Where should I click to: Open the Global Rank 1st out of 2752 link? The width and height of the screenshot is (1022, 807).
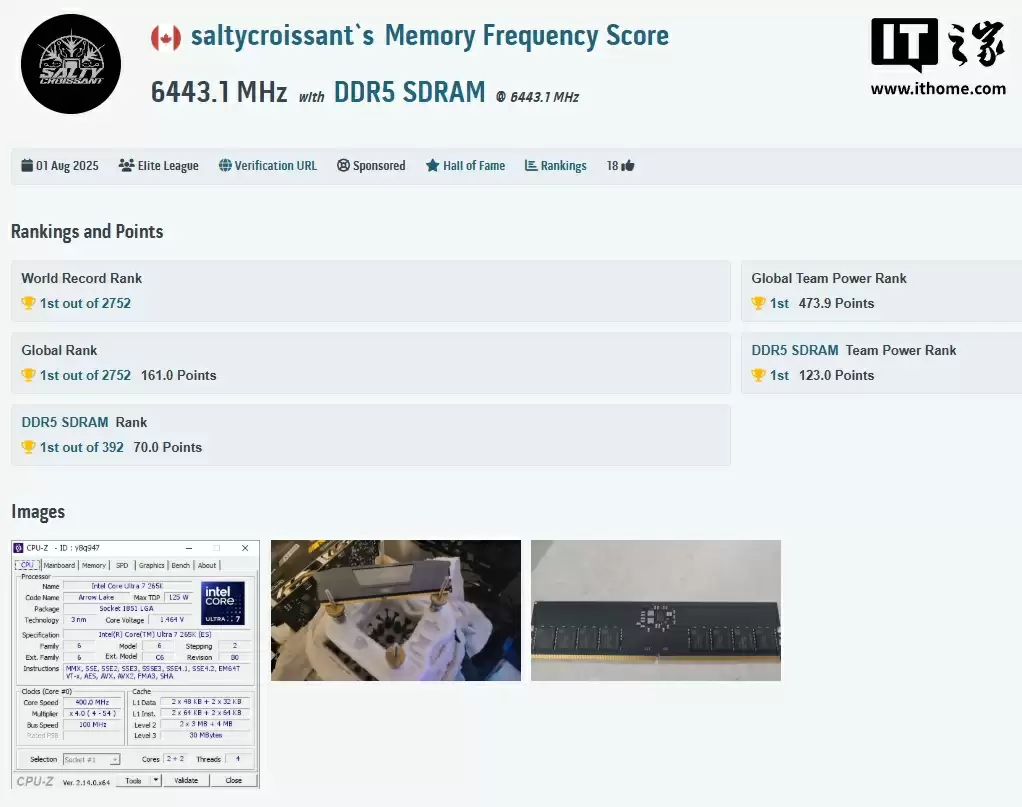[x=85, y=375]
